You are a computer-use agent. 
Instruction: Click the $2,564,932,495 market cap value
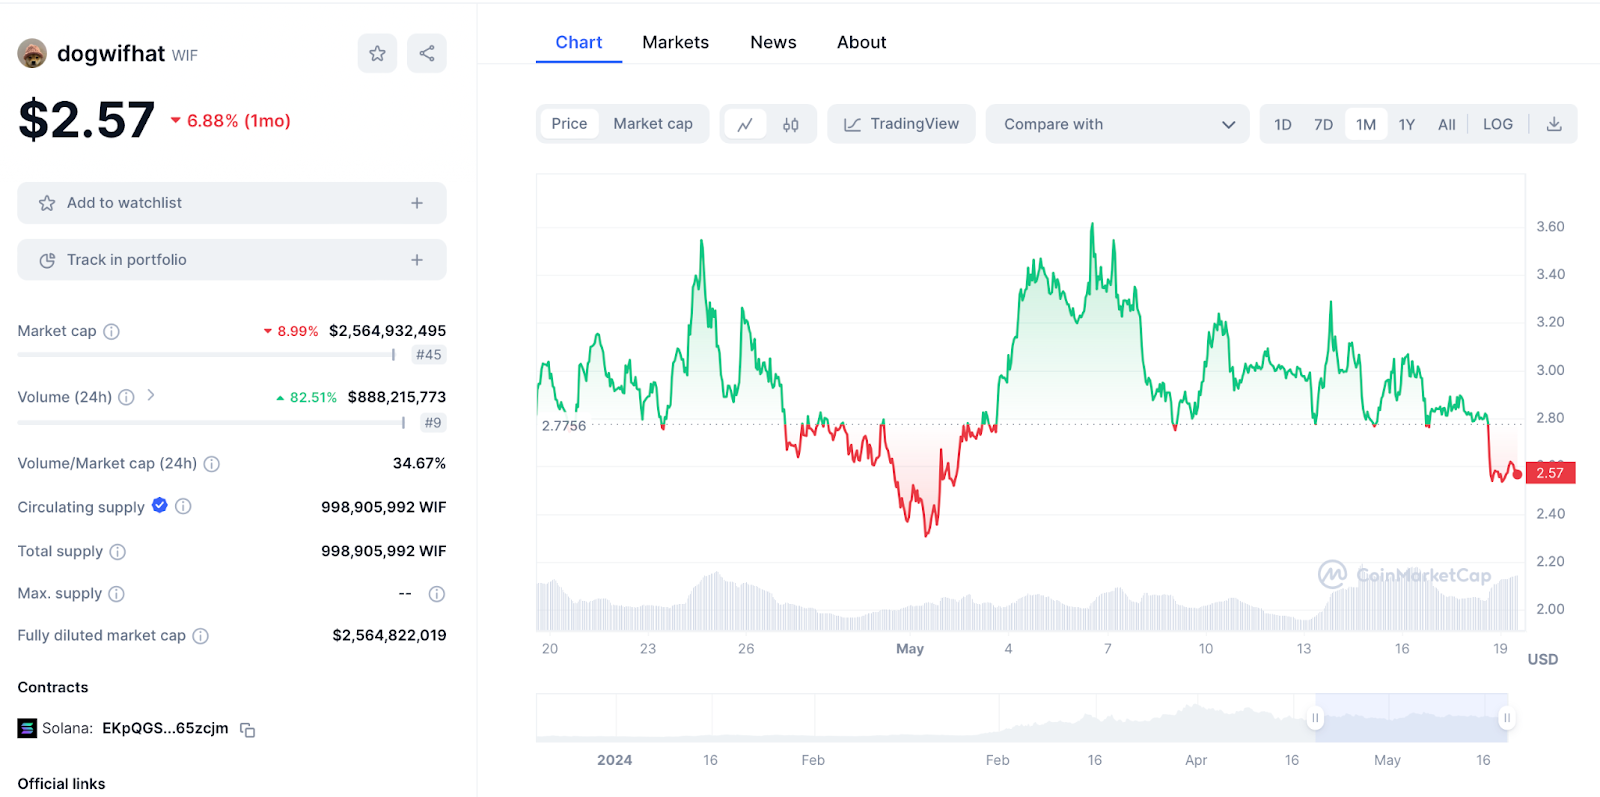(388, 331)
